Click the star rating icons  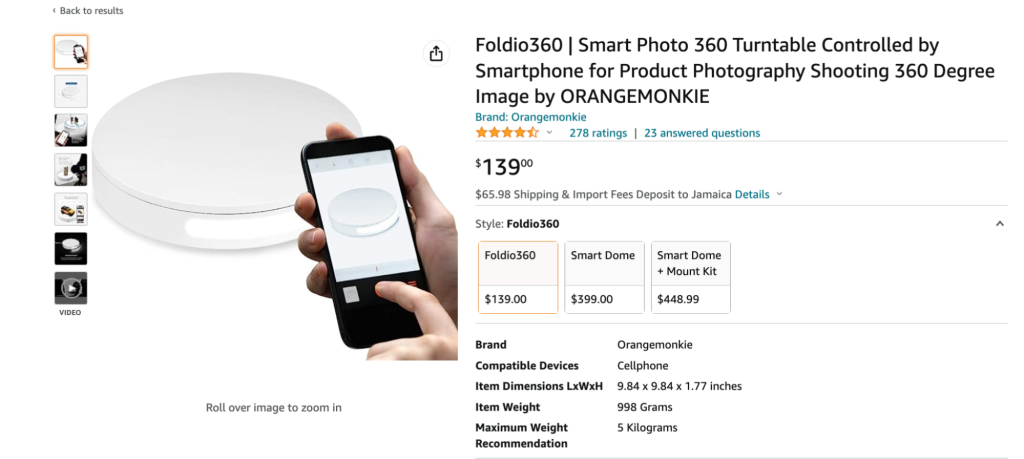point(507,133)
